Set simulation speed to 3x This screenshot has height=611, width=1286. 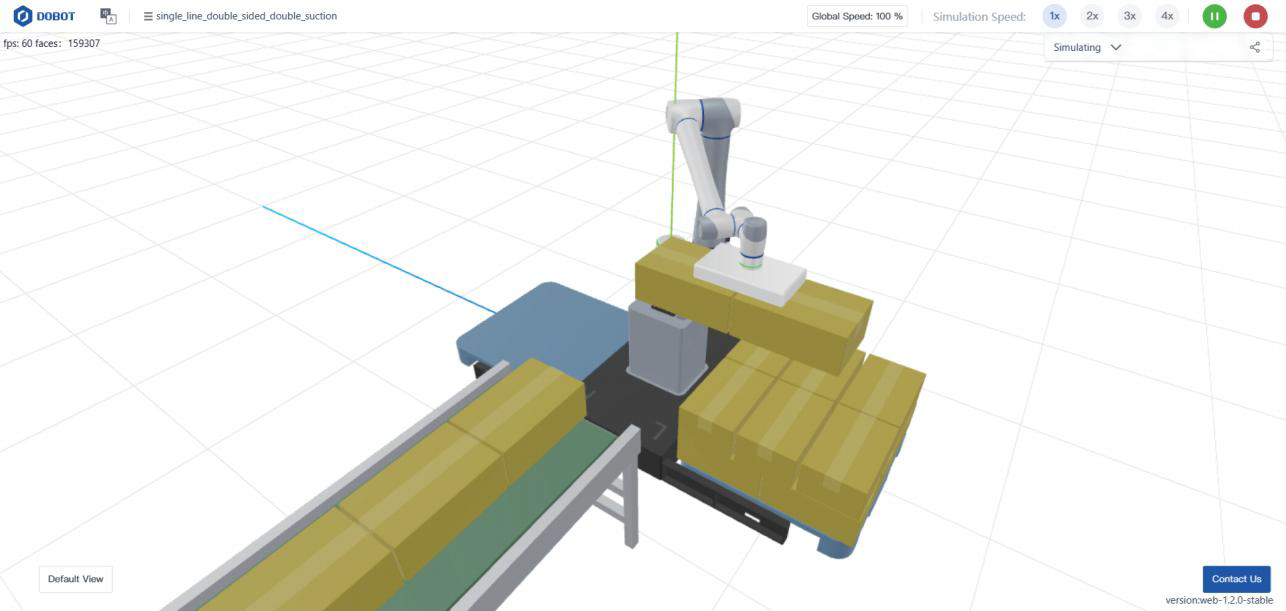[1129, 16]
